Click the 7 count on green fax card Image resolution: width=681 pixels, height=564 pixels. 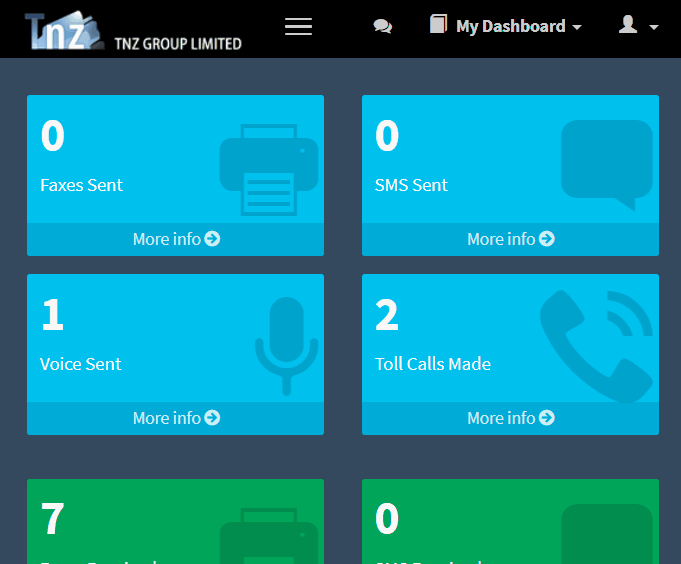point(53,518)
